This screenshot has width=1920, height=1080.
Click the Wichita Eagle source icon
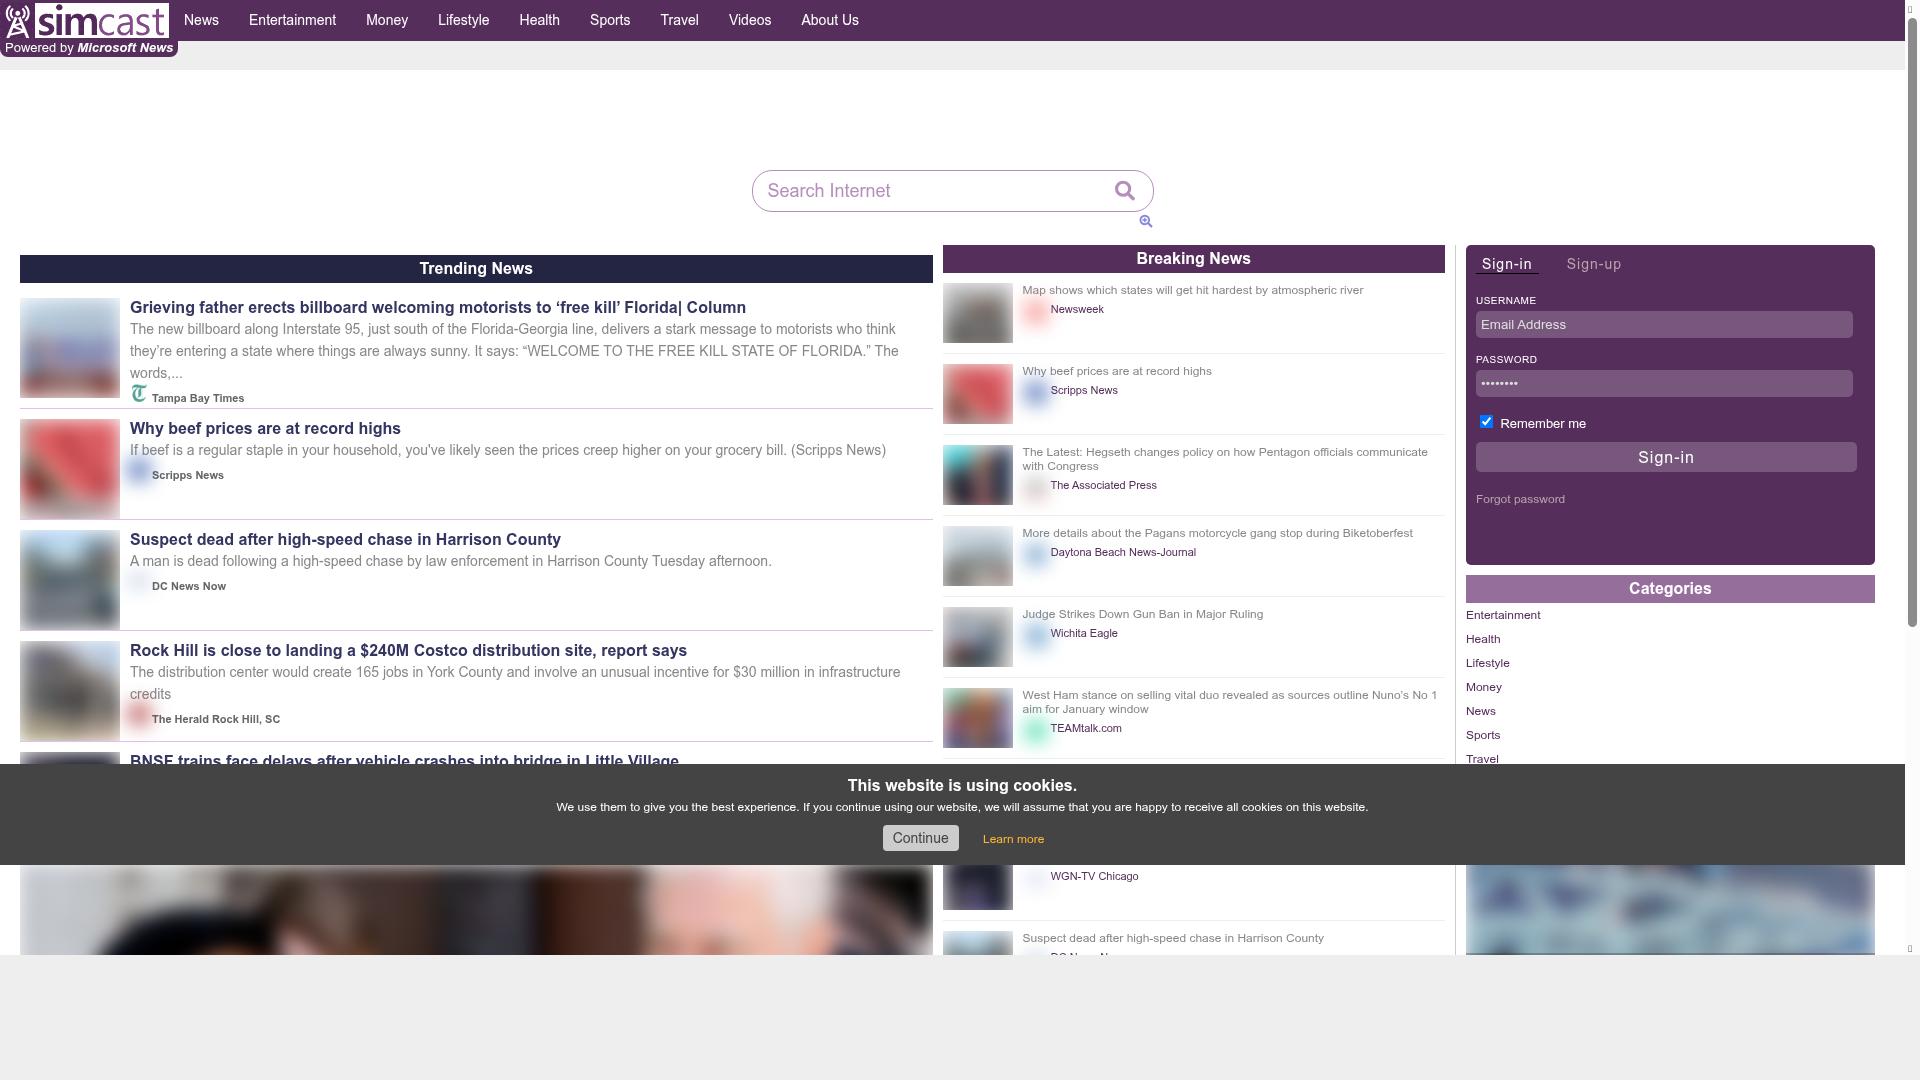click(1036, 635)
